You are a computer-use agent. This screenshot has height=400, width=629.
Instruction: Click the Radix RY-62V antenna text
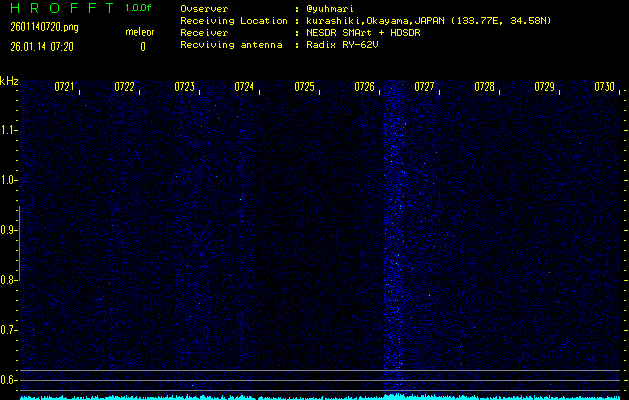point(342,45)
